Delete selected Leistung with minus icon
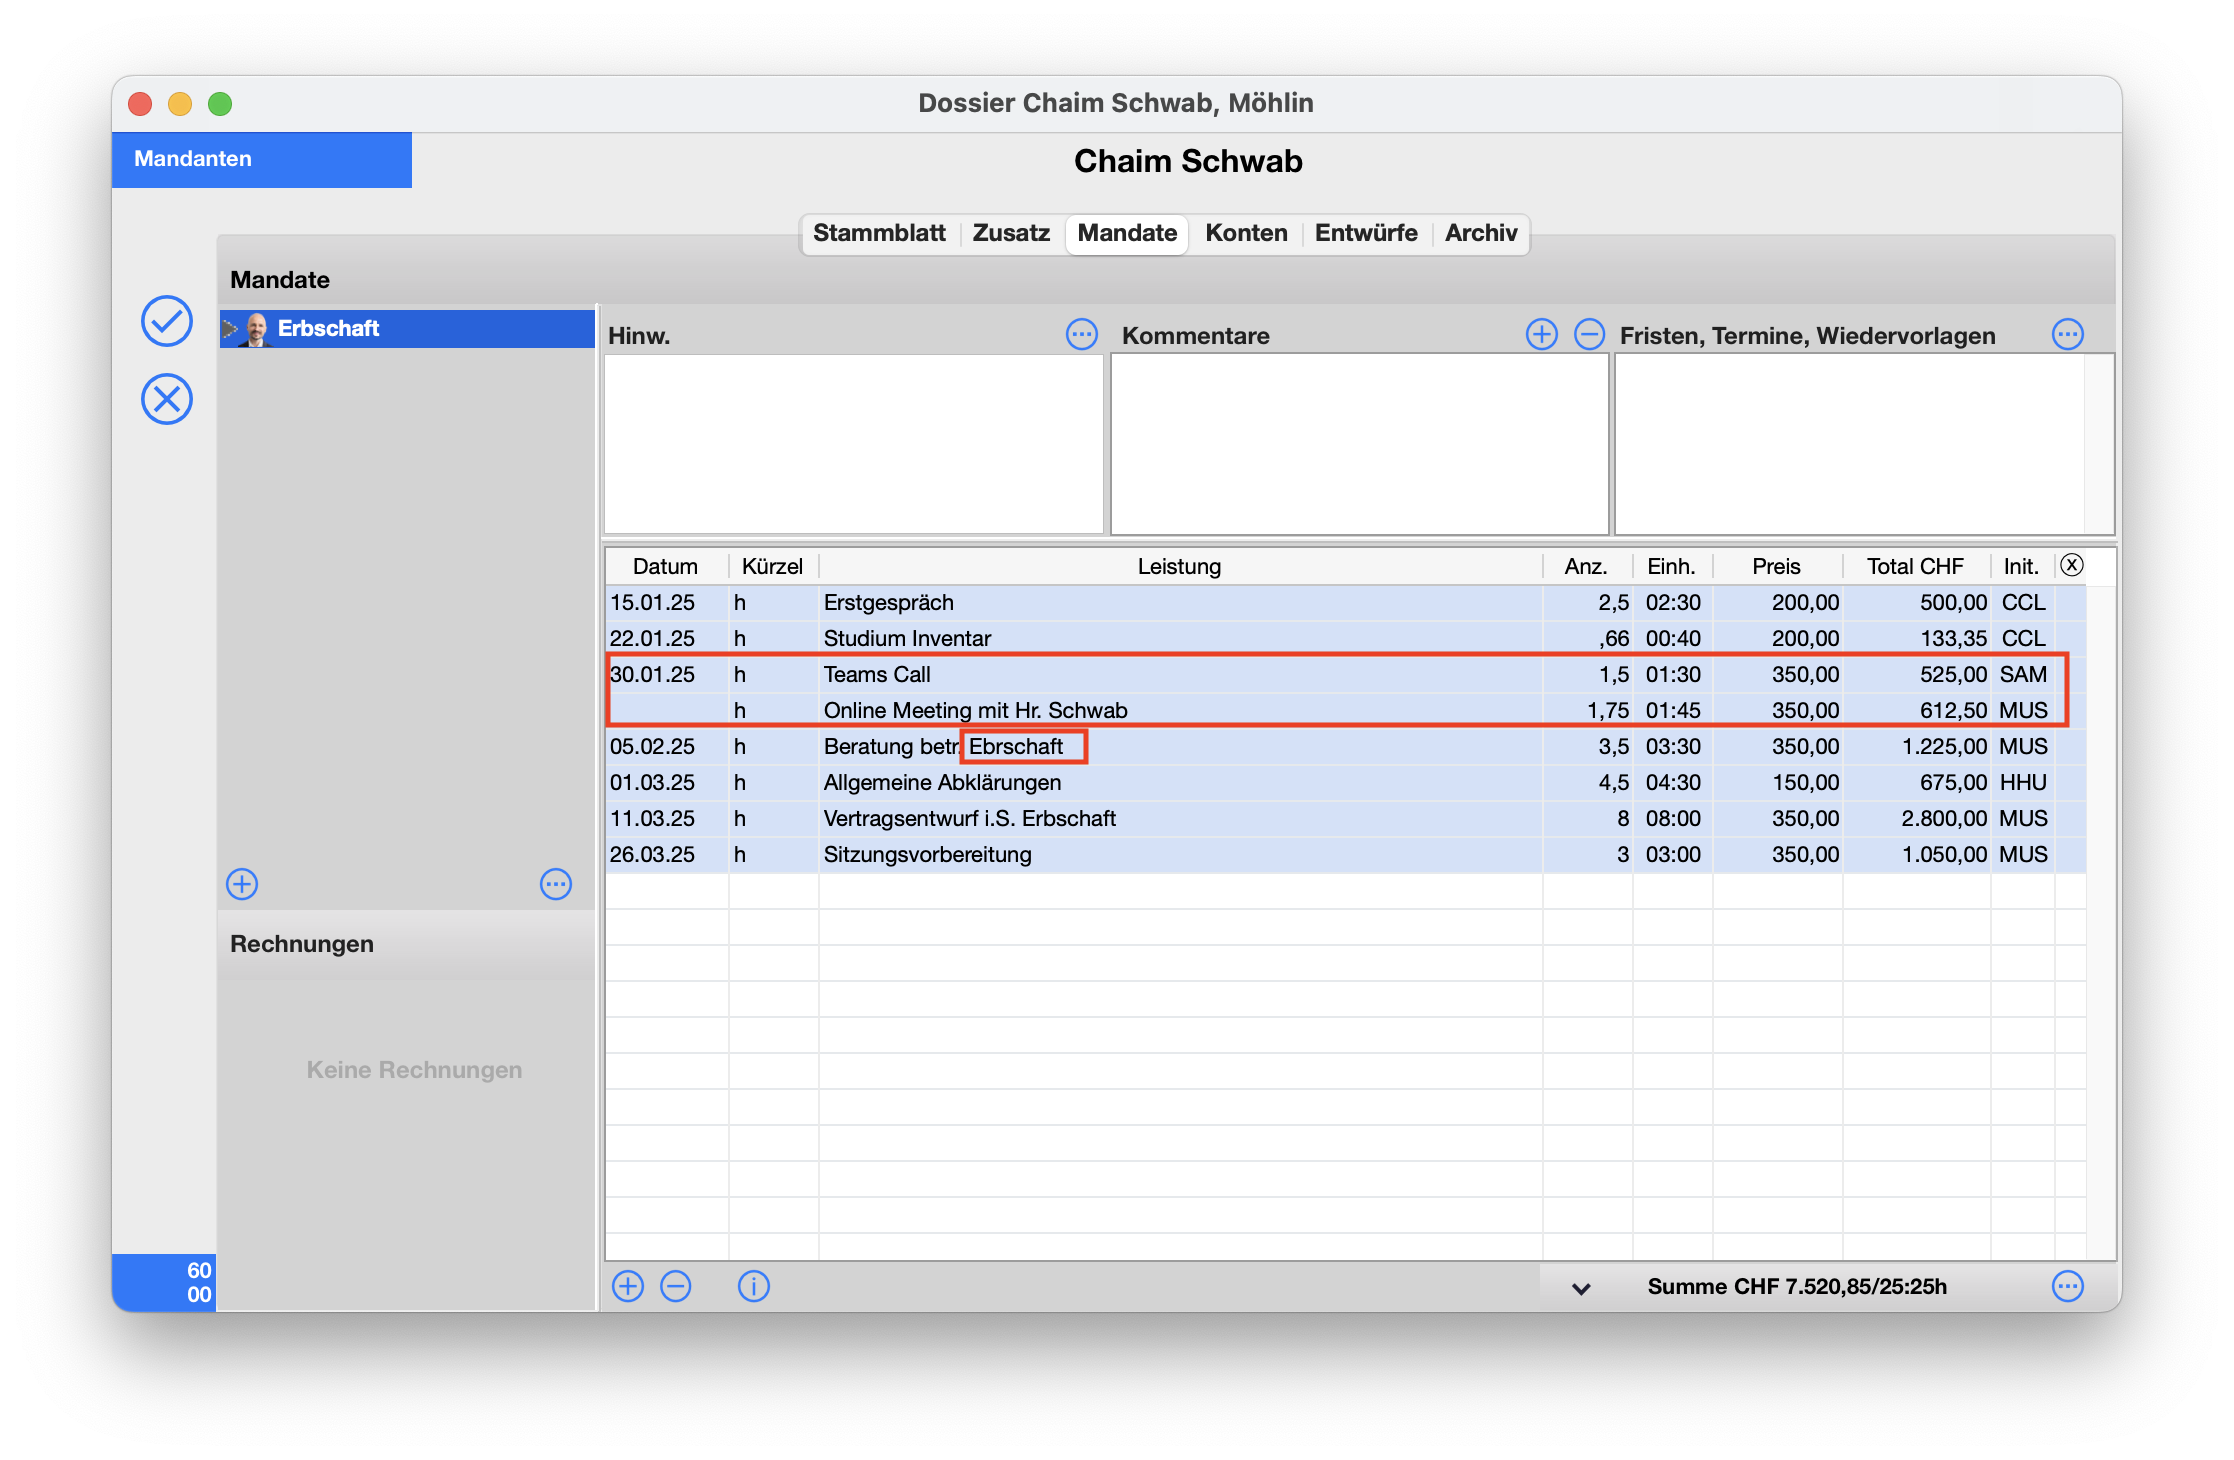The width and height of the screenshot is (2234, 1460). pos(676,1286)
